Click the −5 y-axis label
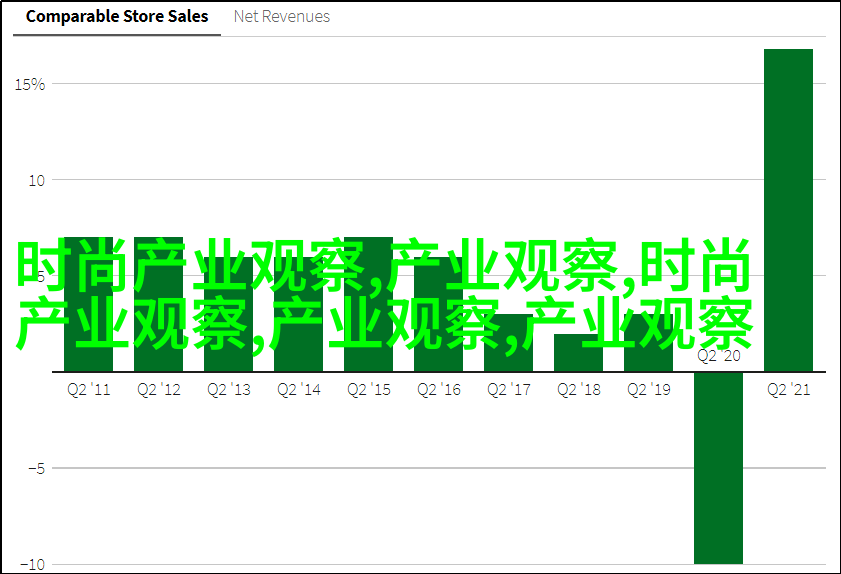The height and width of the screenshot is (574, 841). click(36, 468)
